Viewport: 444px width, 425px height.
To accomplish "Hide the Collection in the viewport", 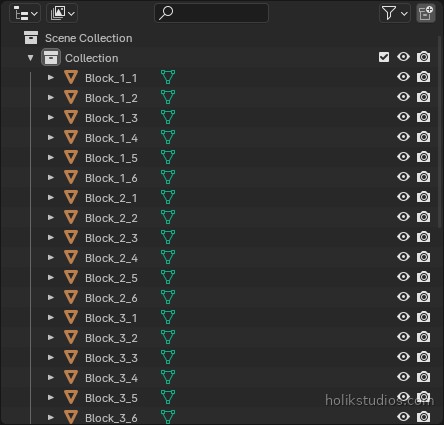I will click(x=403, y=57).
